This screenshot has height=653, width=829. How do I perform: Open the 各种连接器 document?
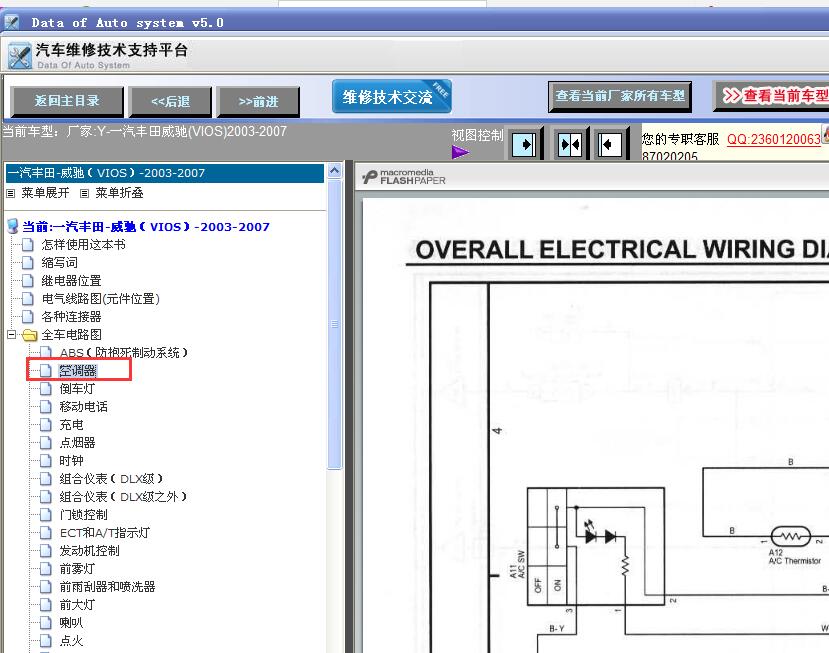pos(71,316)
